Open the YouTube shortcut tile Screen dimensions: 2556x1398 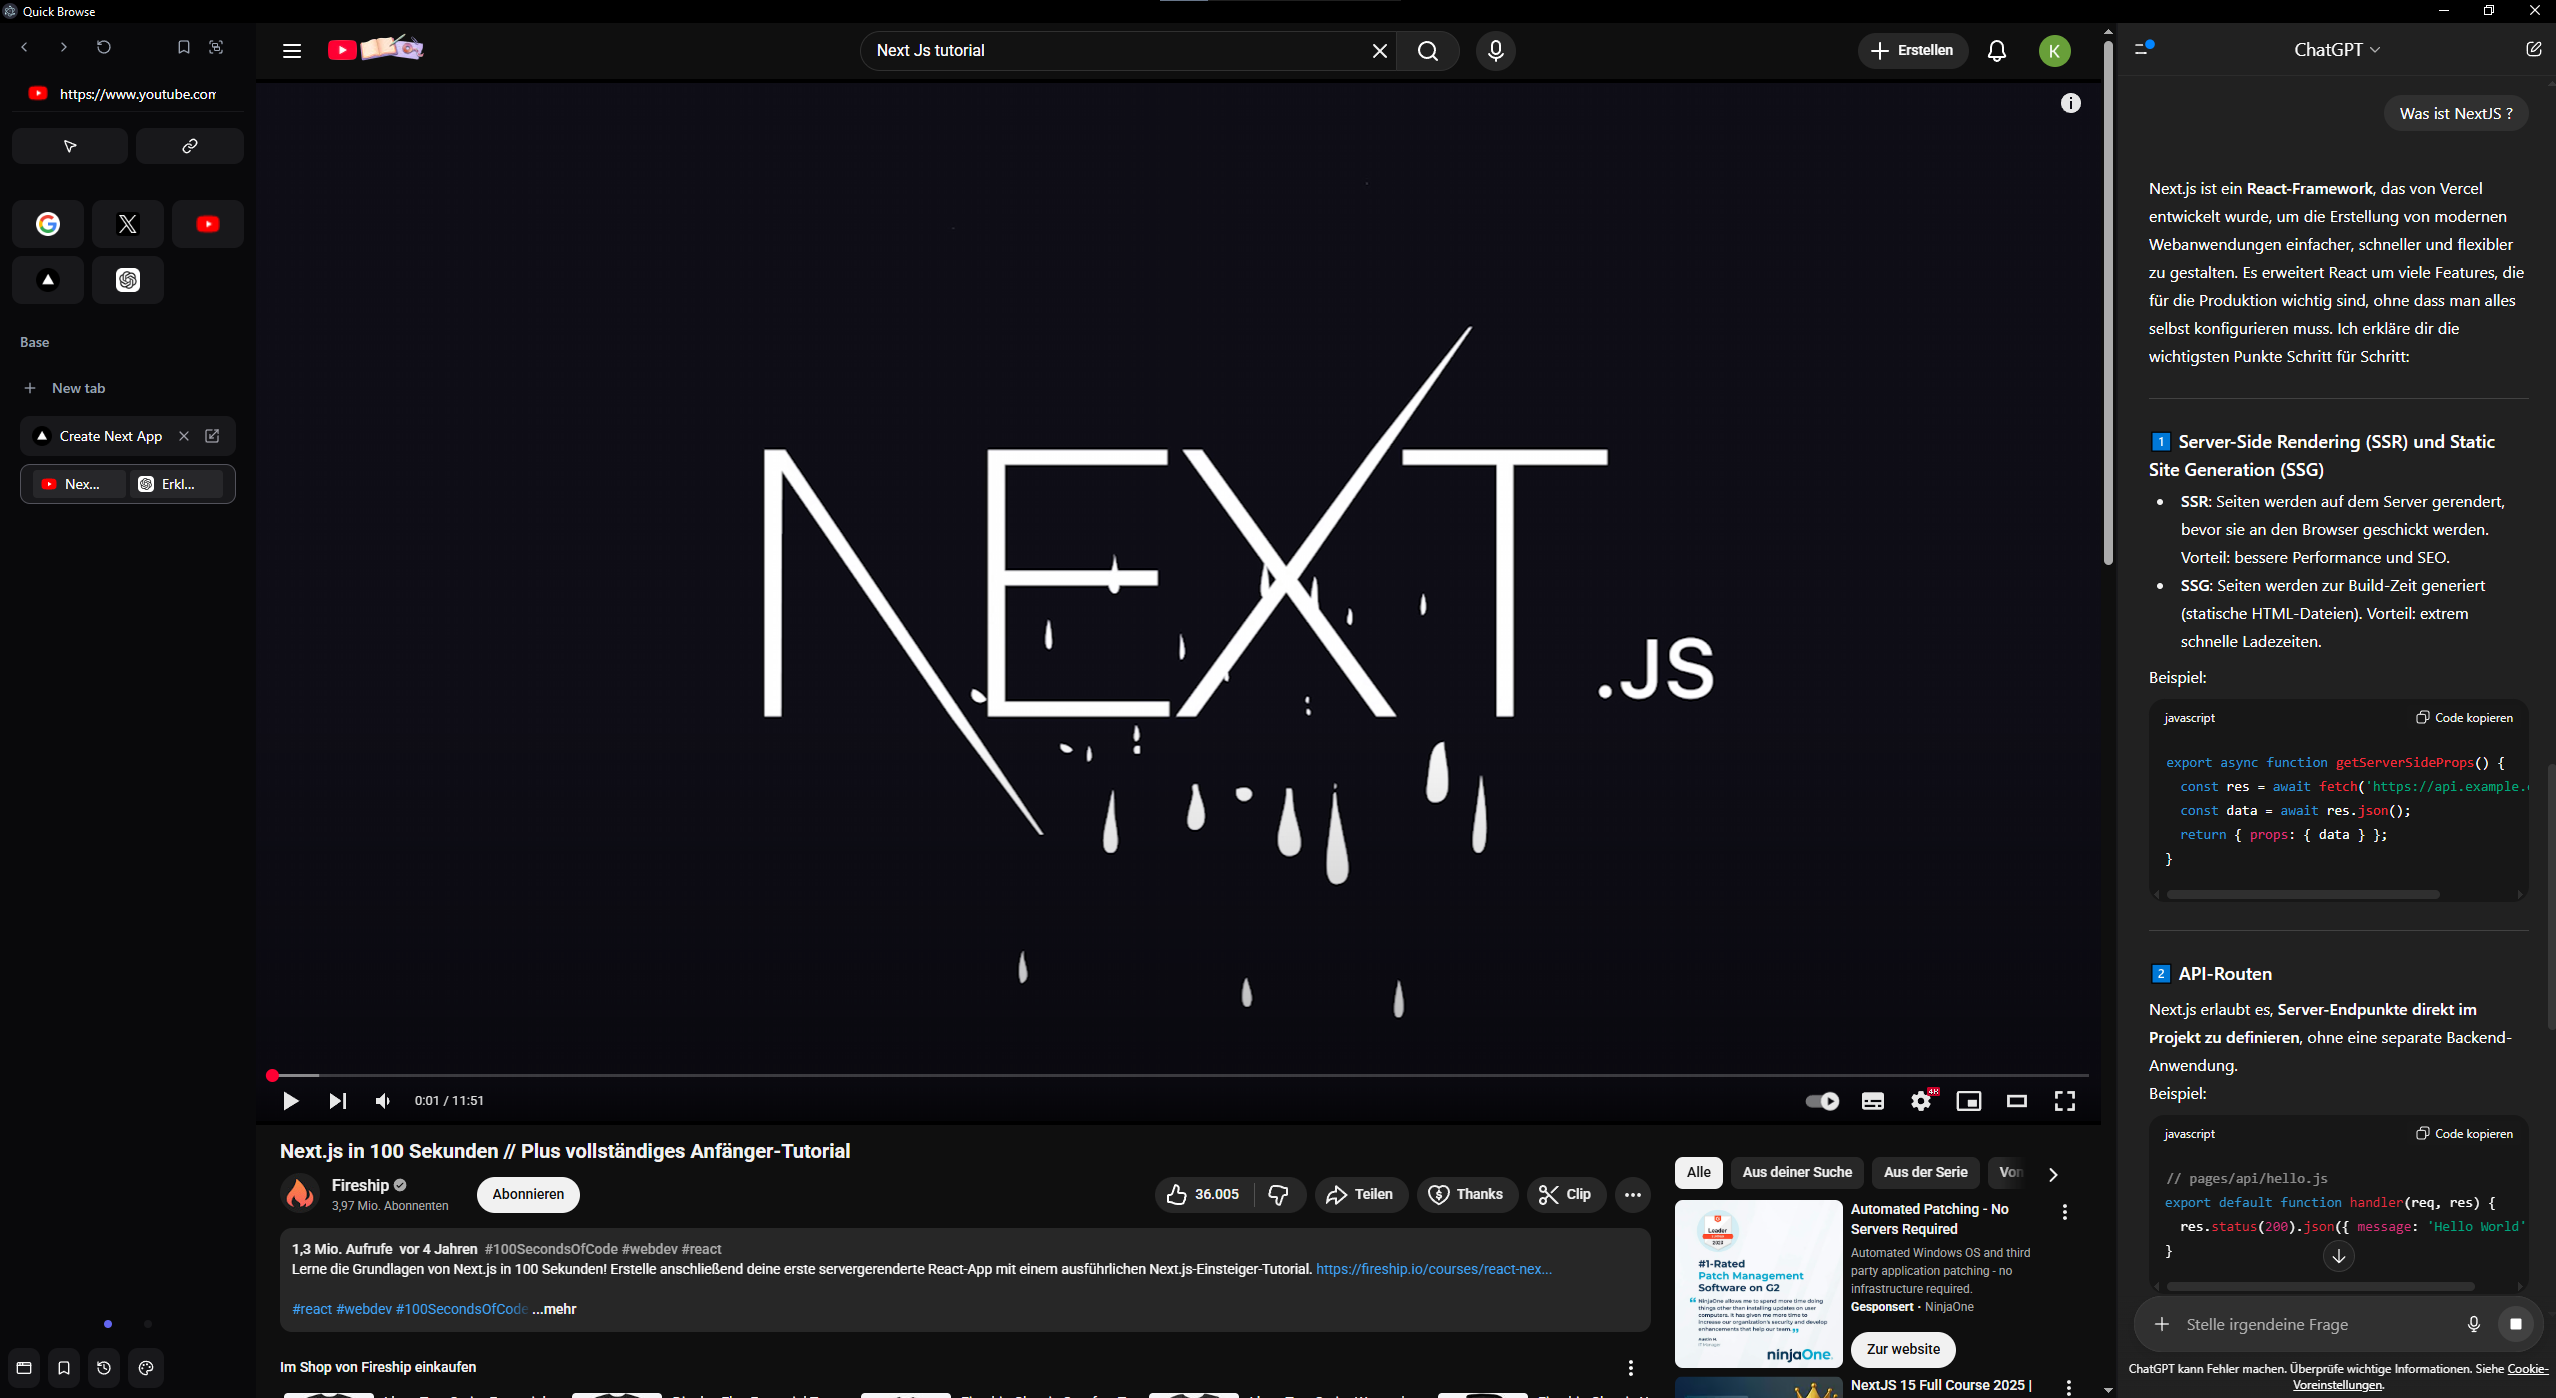(x=208, y=224)
